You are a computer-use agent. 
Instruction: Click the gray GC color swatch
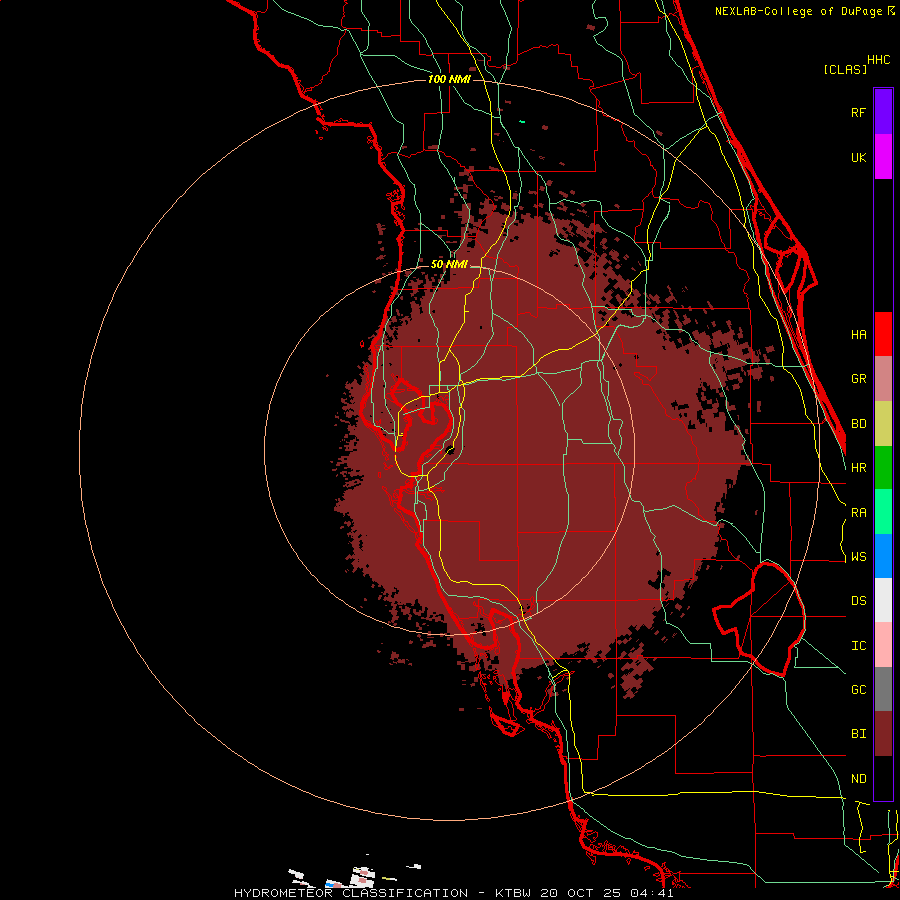coord(883,689)
